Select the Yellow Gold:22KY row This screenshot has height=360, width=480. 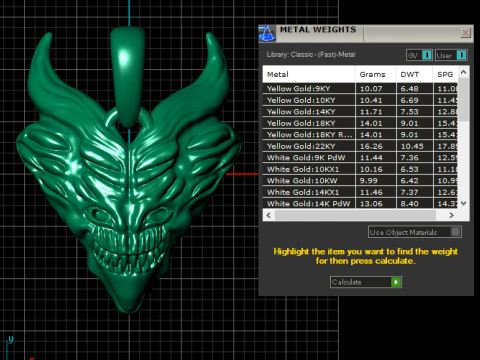(x=360, y=146)
